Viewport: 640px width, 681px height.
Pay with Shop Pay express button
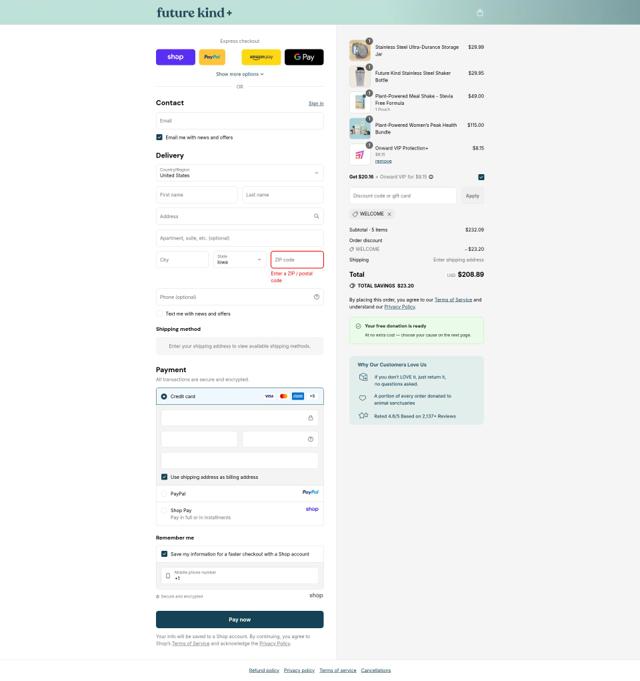(175, 57)
